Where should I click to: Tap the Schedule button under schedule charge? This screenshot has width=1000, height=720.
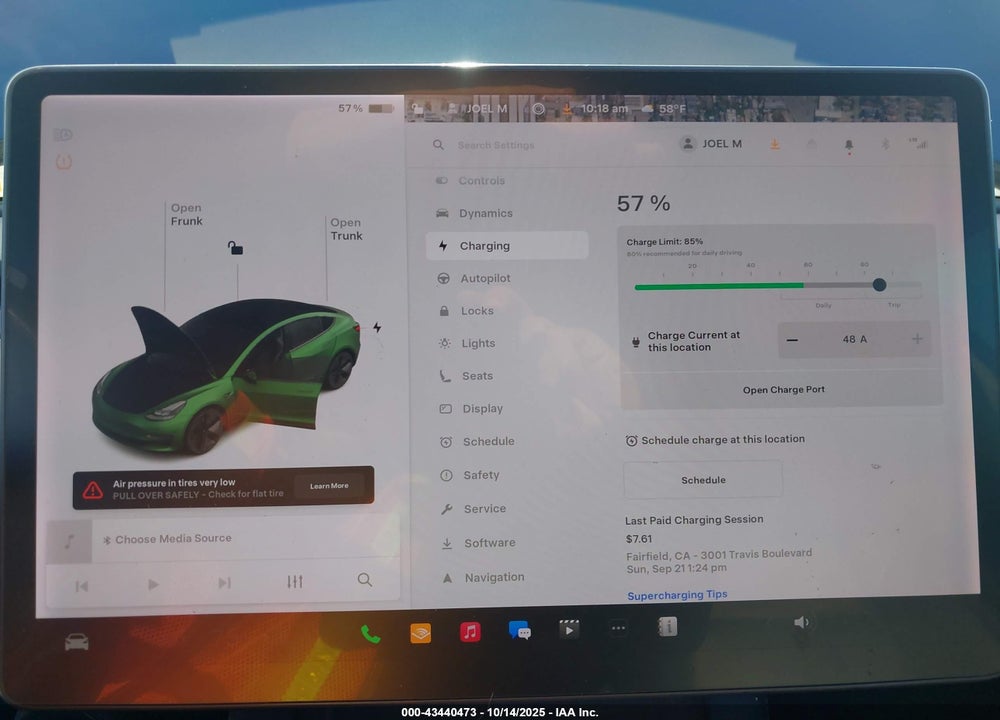tap(703, 480)
